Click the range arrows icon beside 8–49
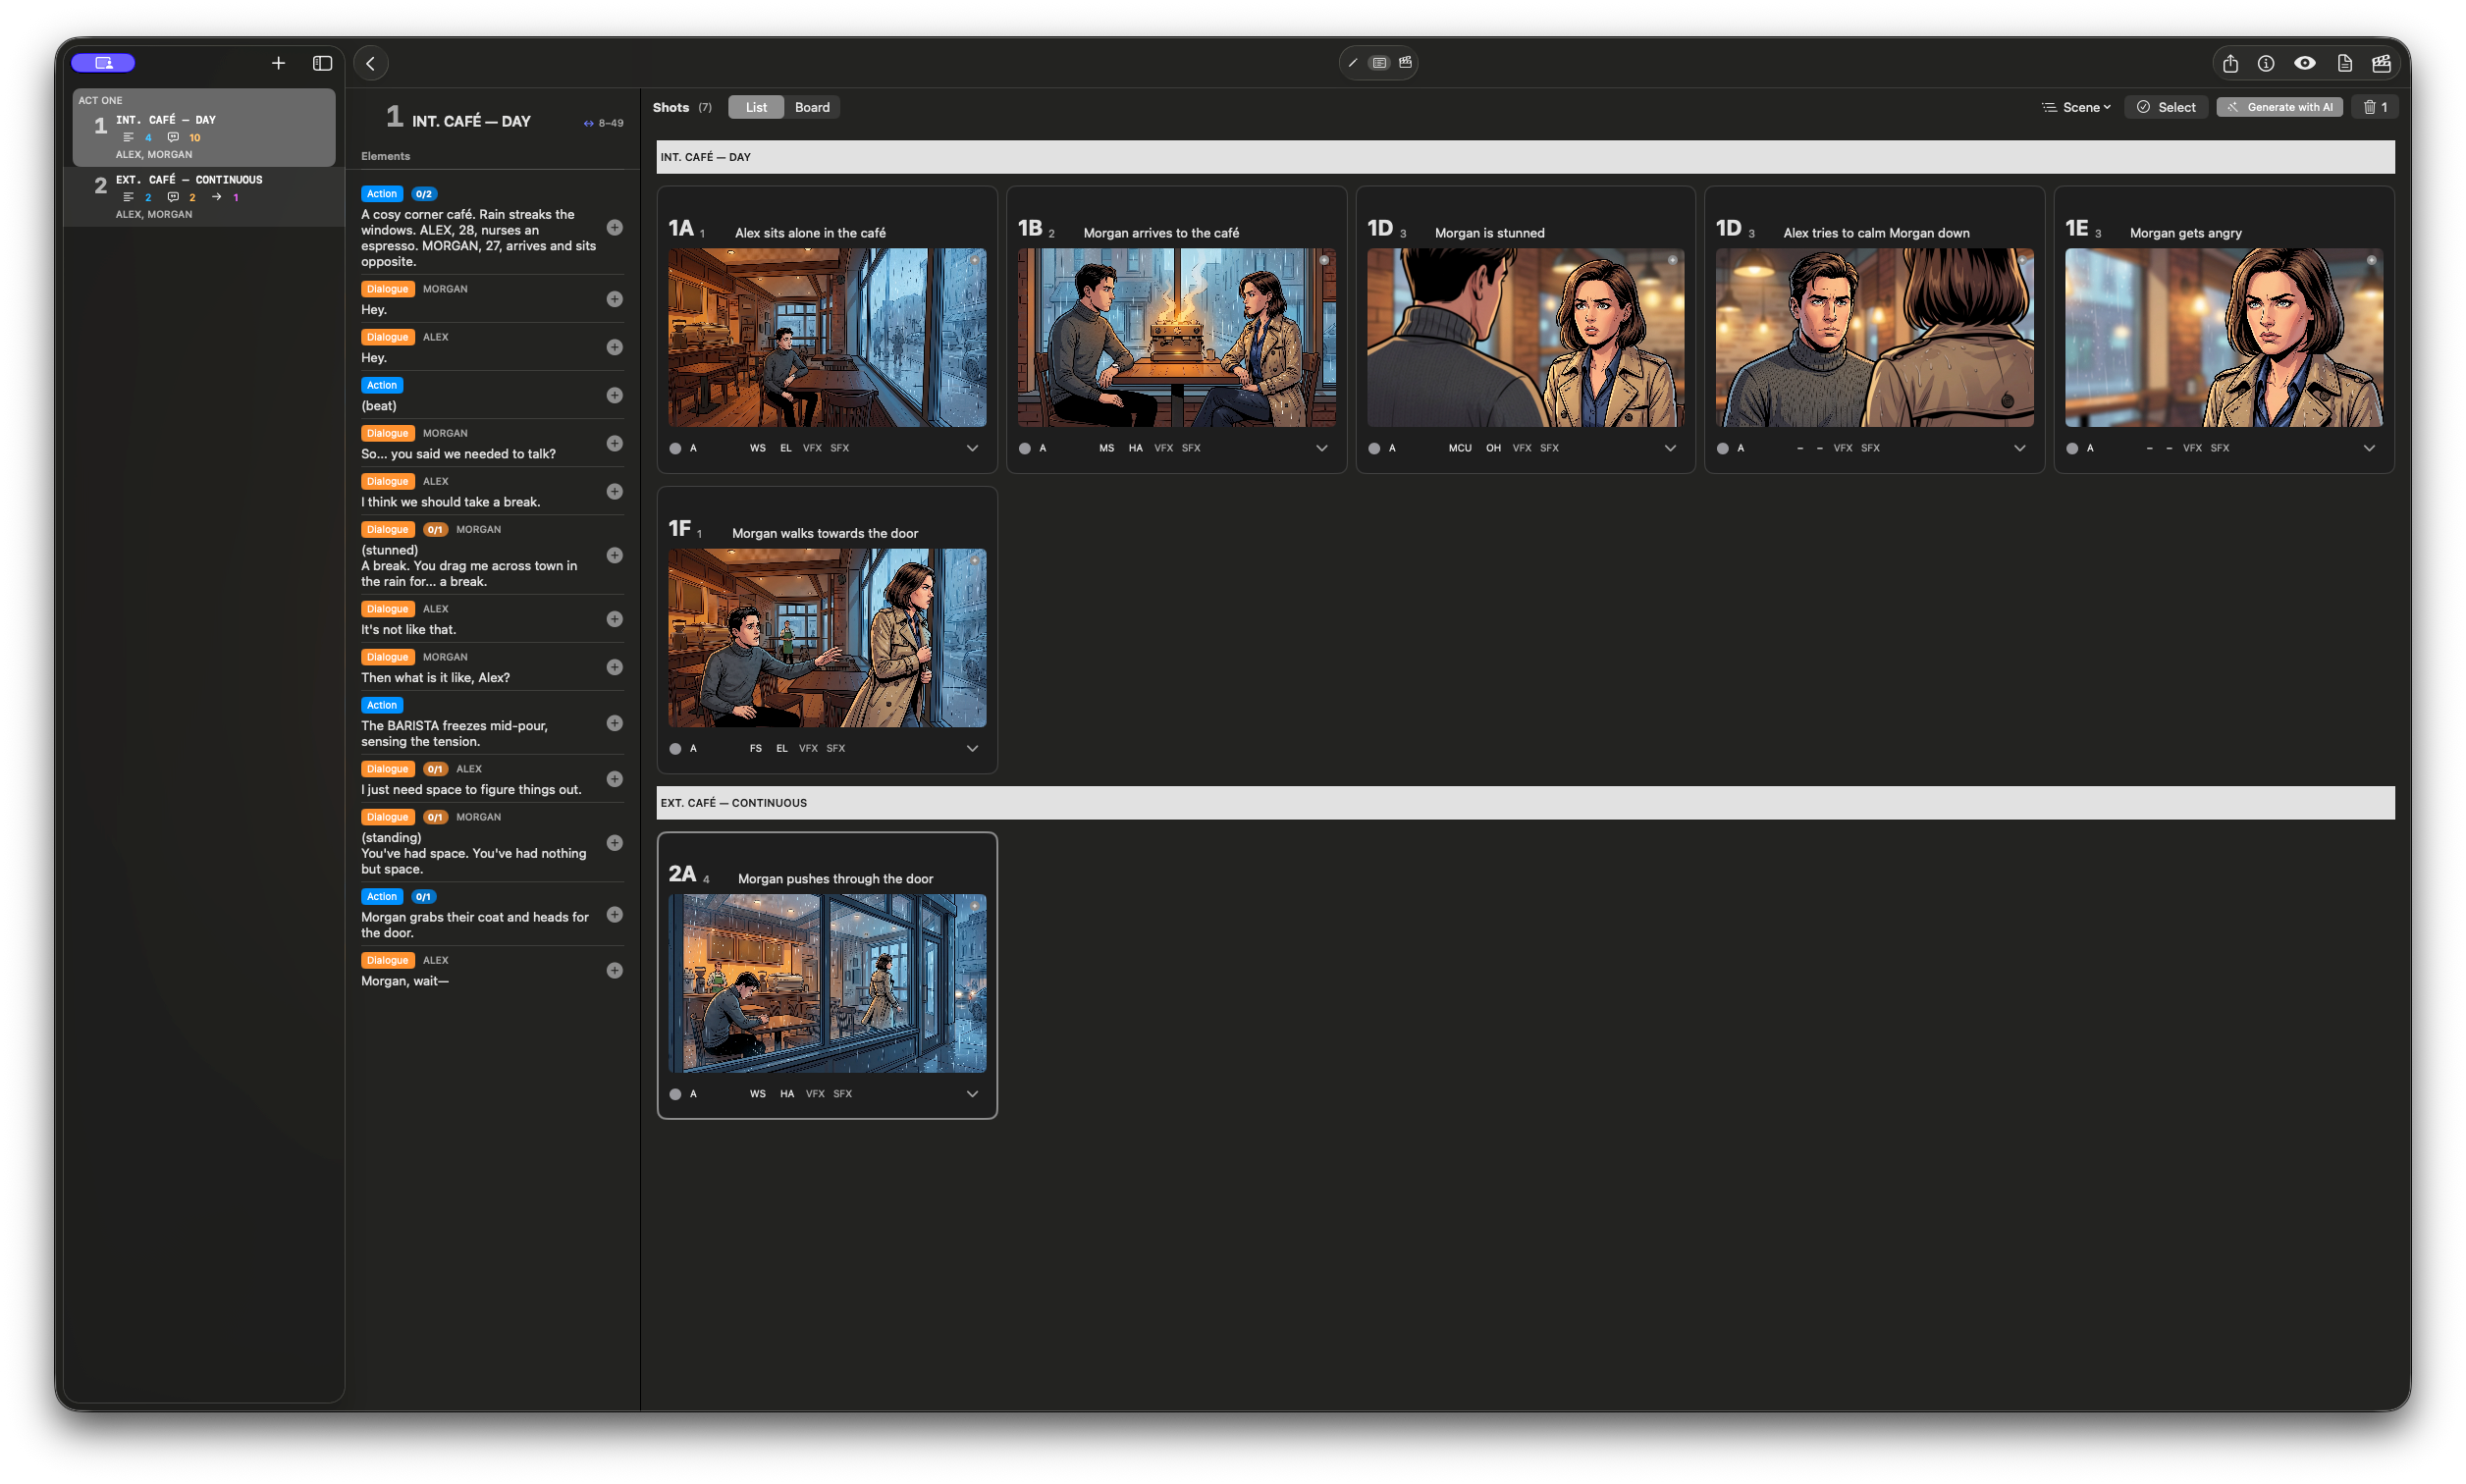2466x1484 pixels. 589,124
